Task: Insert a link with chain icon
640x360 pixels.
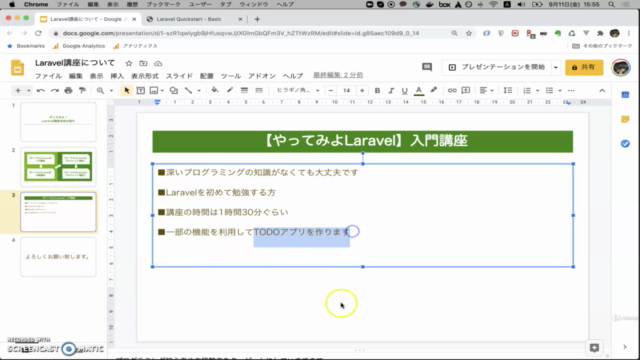Action: [x=452, y=91]
